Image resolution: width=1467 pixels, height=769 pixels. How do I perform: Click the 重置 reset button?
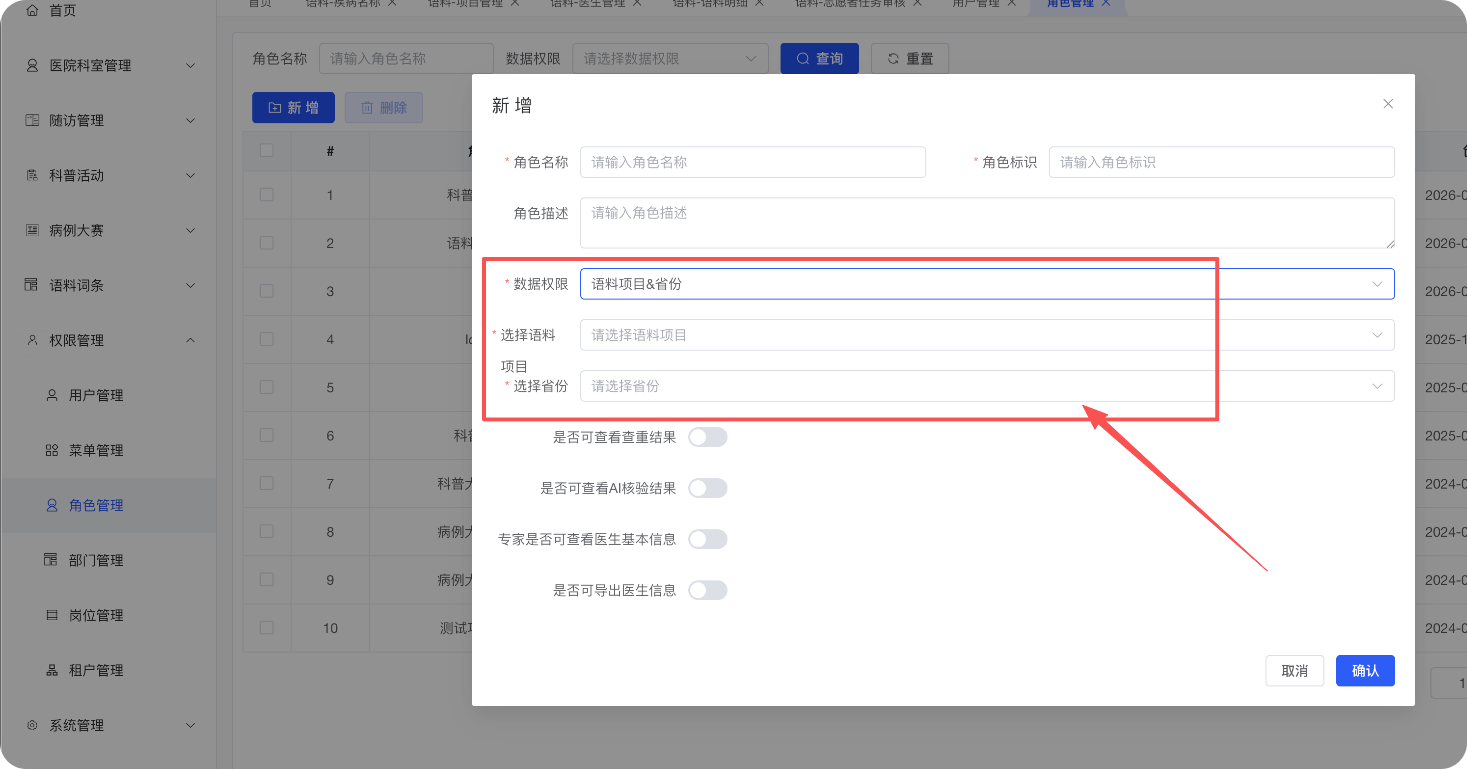[910, 59]
